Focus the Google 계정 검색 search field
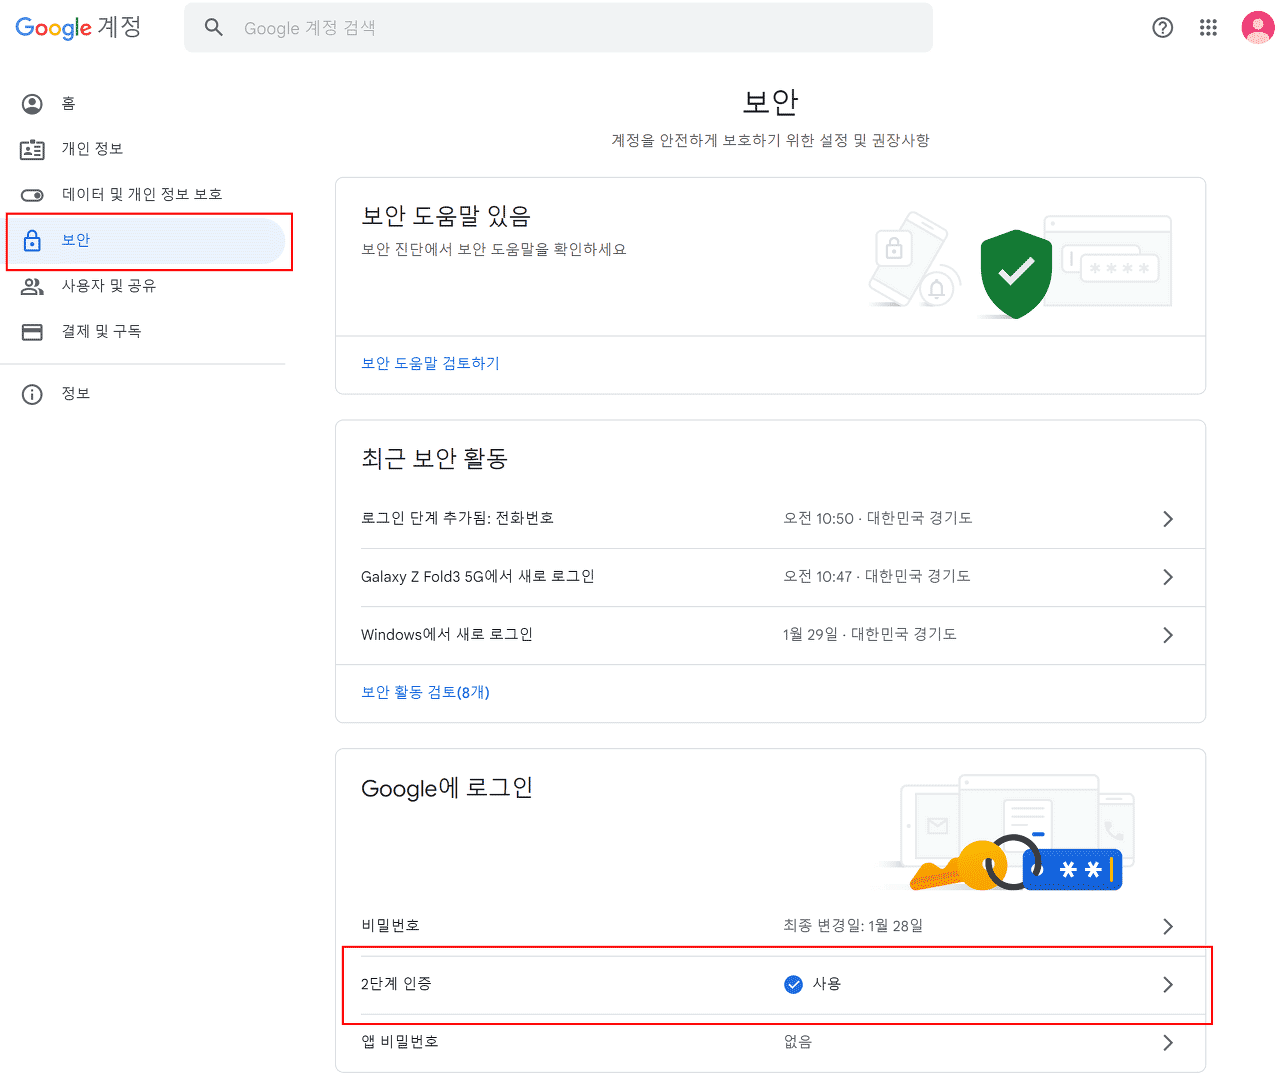 pyautogui.click(x=558, y=27)
